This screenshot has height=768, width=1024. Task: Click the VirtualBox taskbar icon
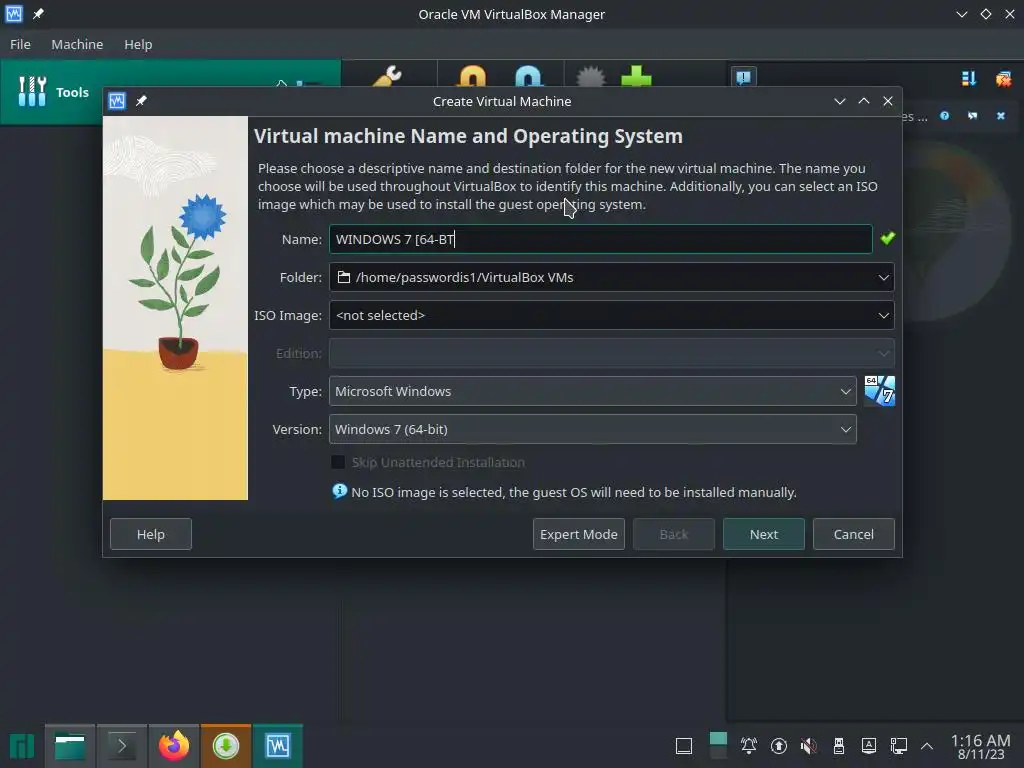tap(278, 746)
